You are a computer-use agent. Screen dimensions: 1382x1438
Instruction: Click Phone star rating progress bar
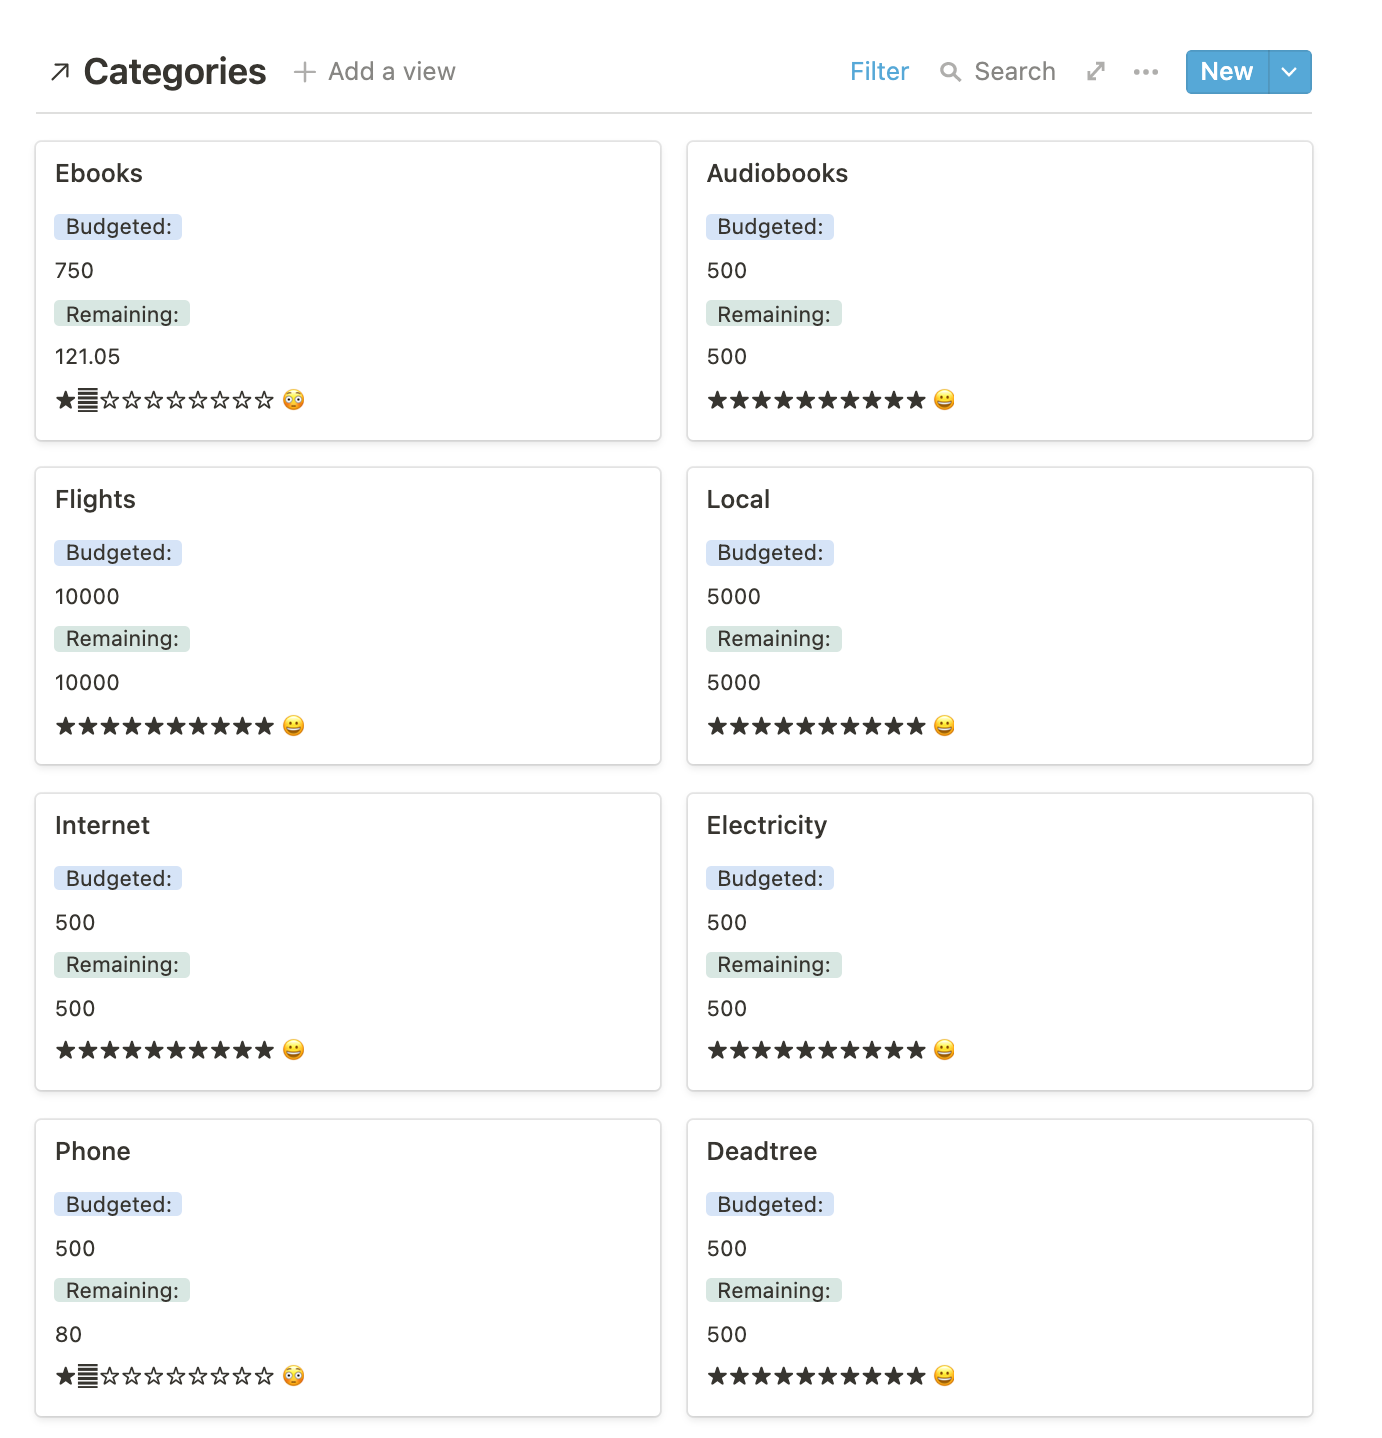coord(165,1376)
